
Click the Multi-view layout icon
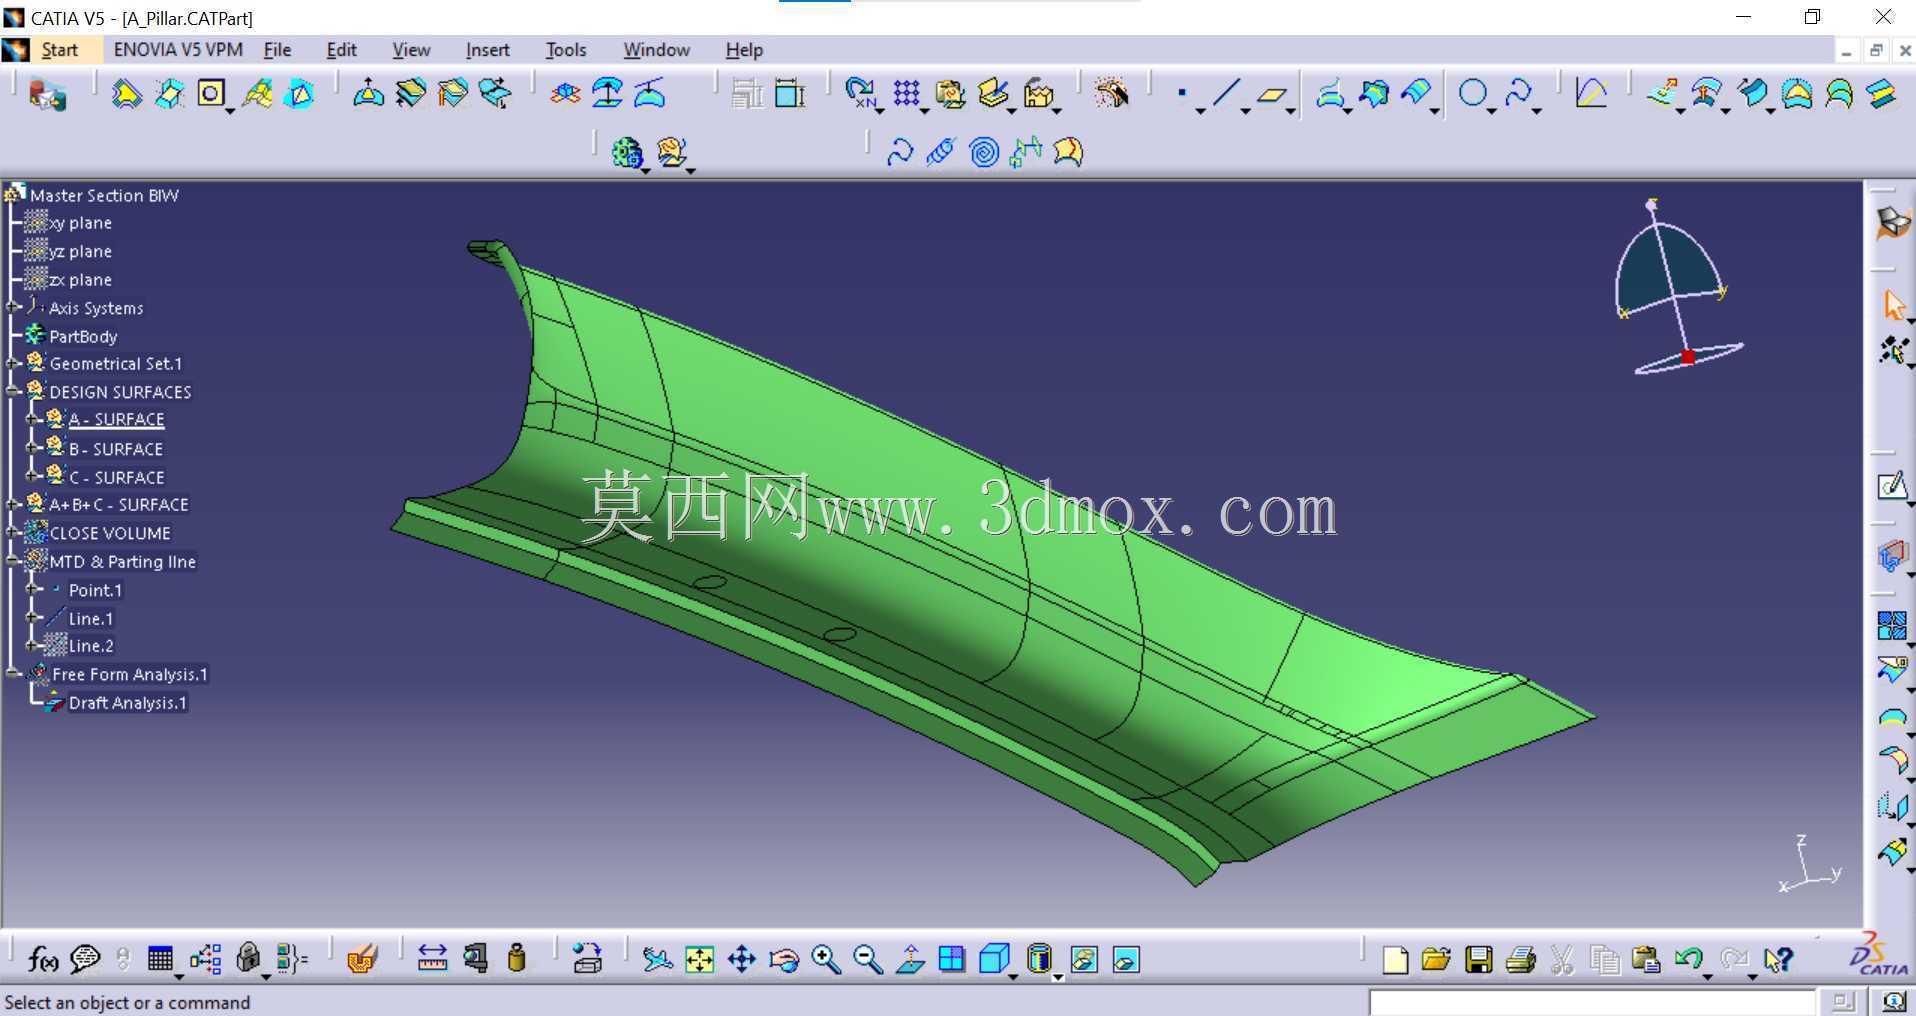952,960
